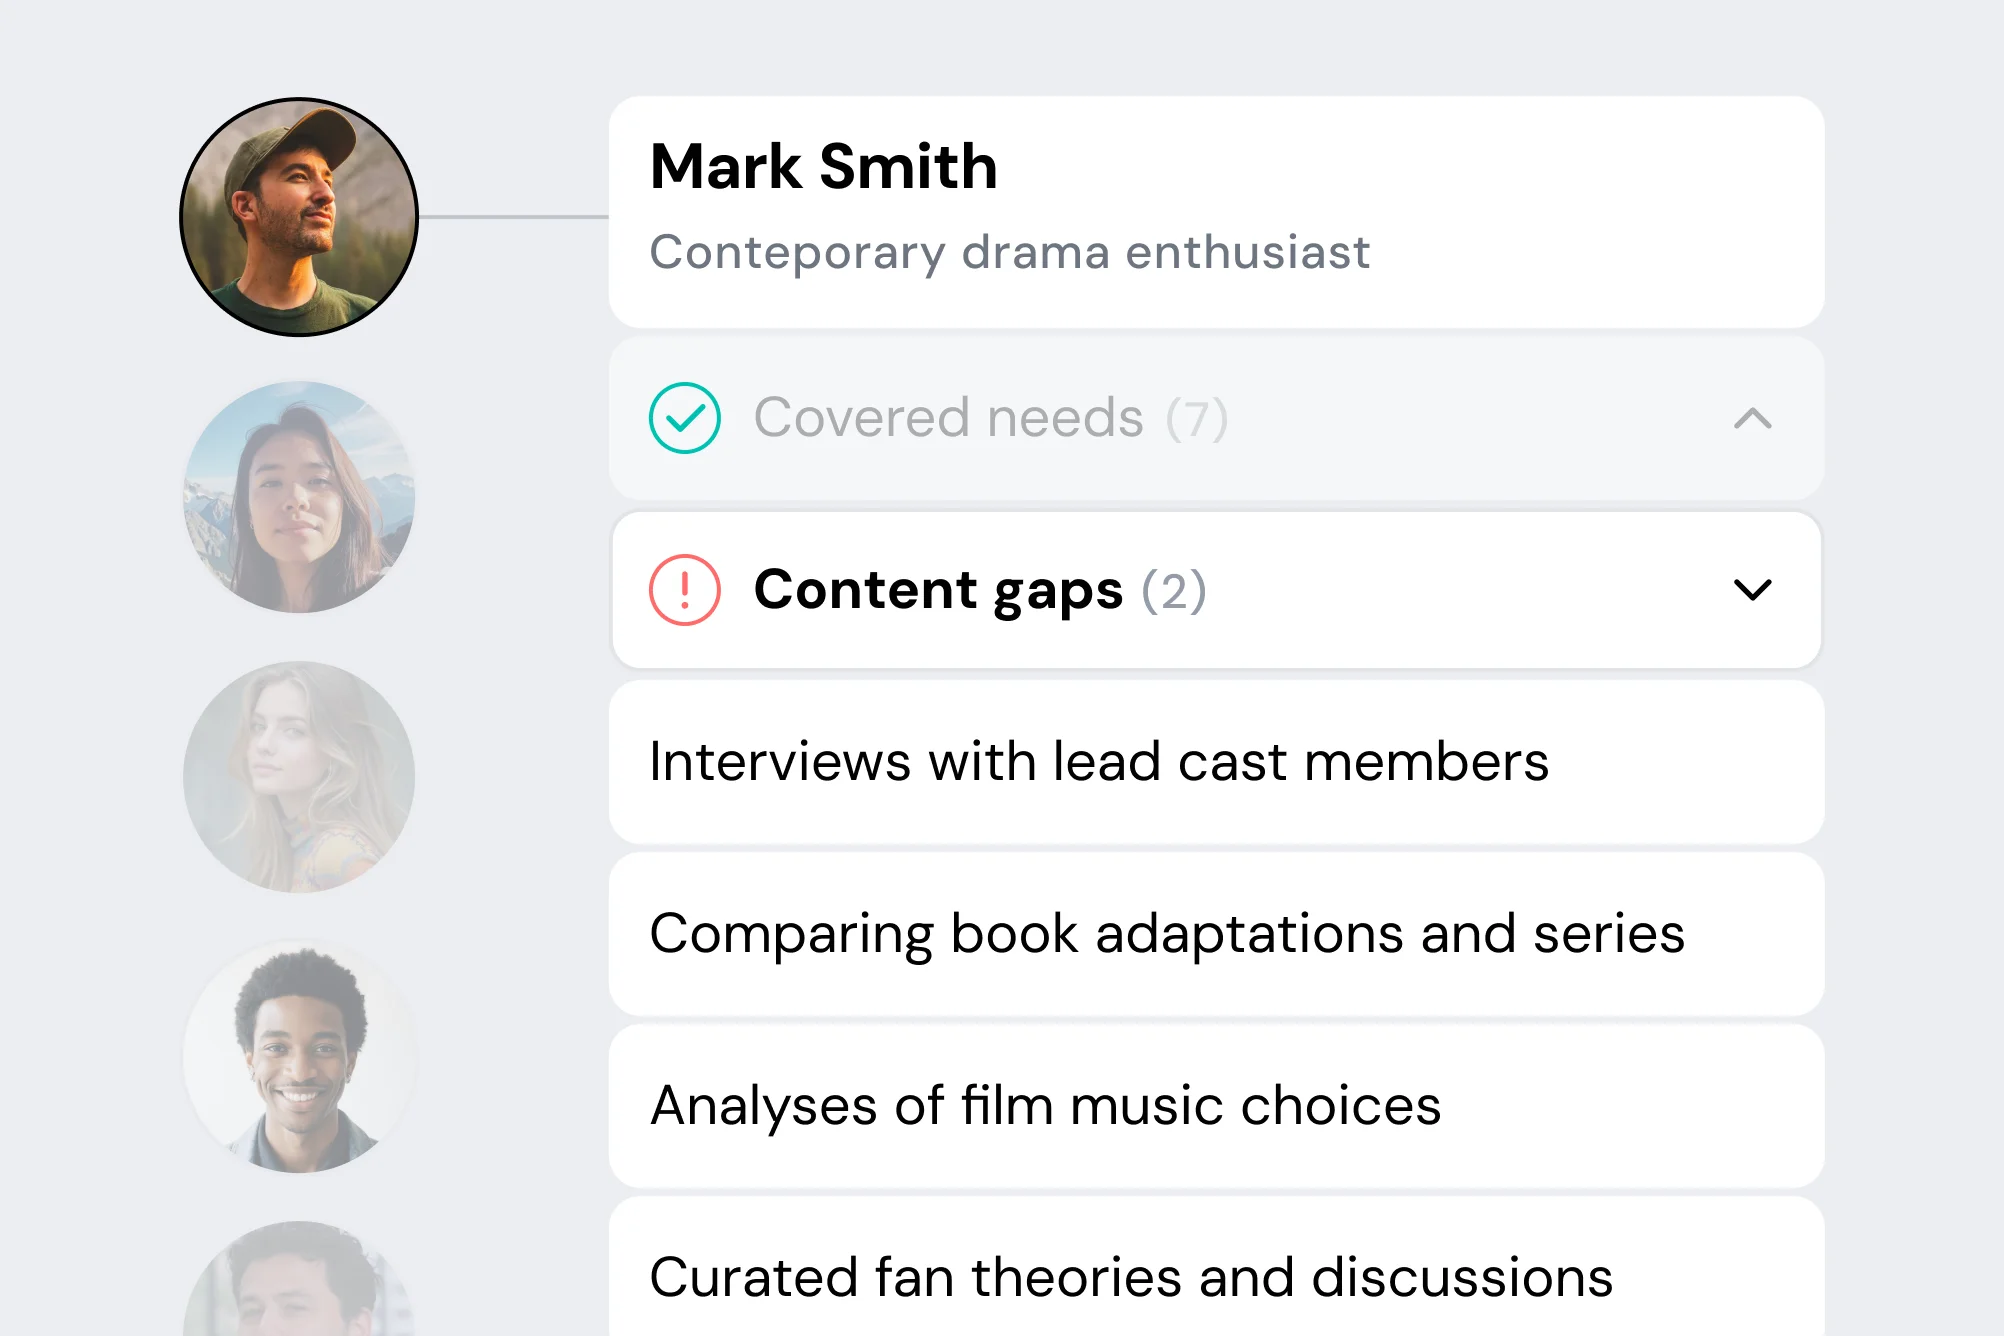Click the Covered needs count (7)
The height and width of the screenshot is (1336, 2004).
pyautogui.click(x=1197, y=418)
